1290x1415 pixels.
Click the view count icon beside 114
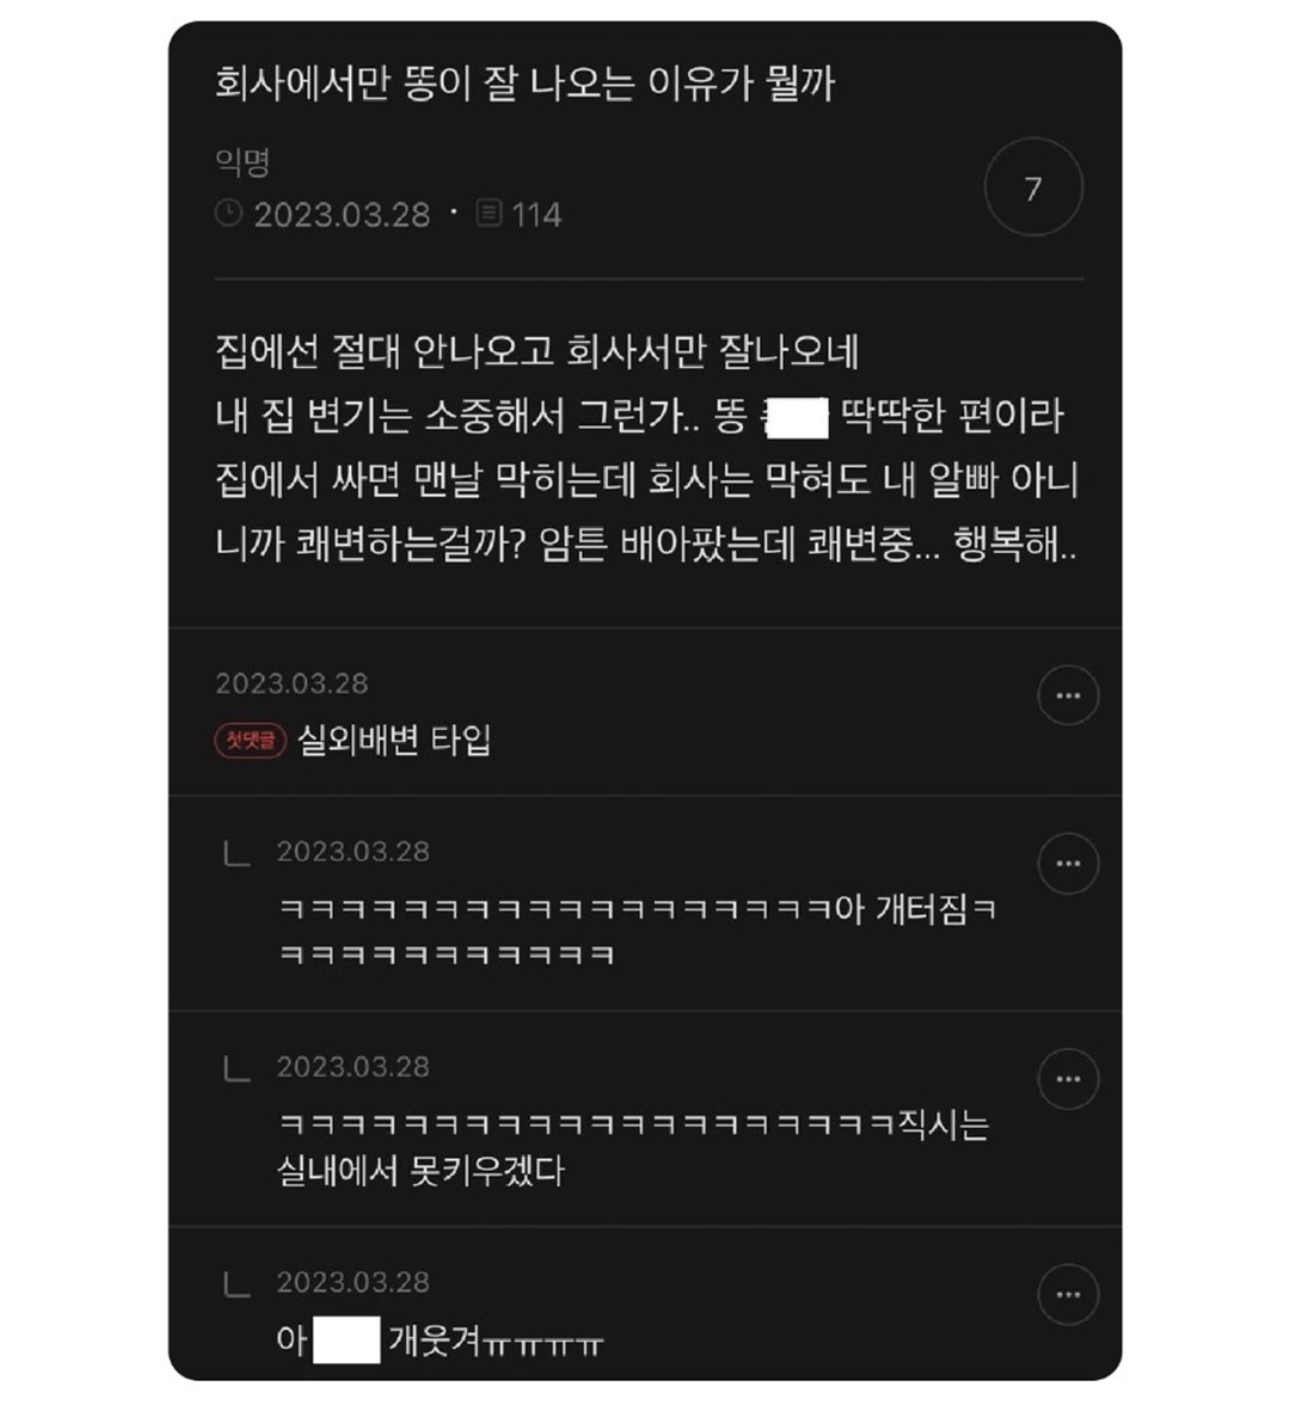[x=489, y=213]
